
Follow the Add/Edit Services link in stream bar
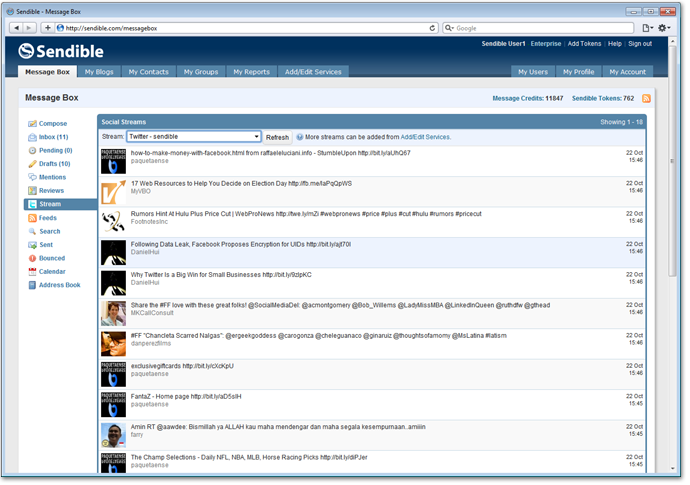pyautogui.click(x=425, y=137)
